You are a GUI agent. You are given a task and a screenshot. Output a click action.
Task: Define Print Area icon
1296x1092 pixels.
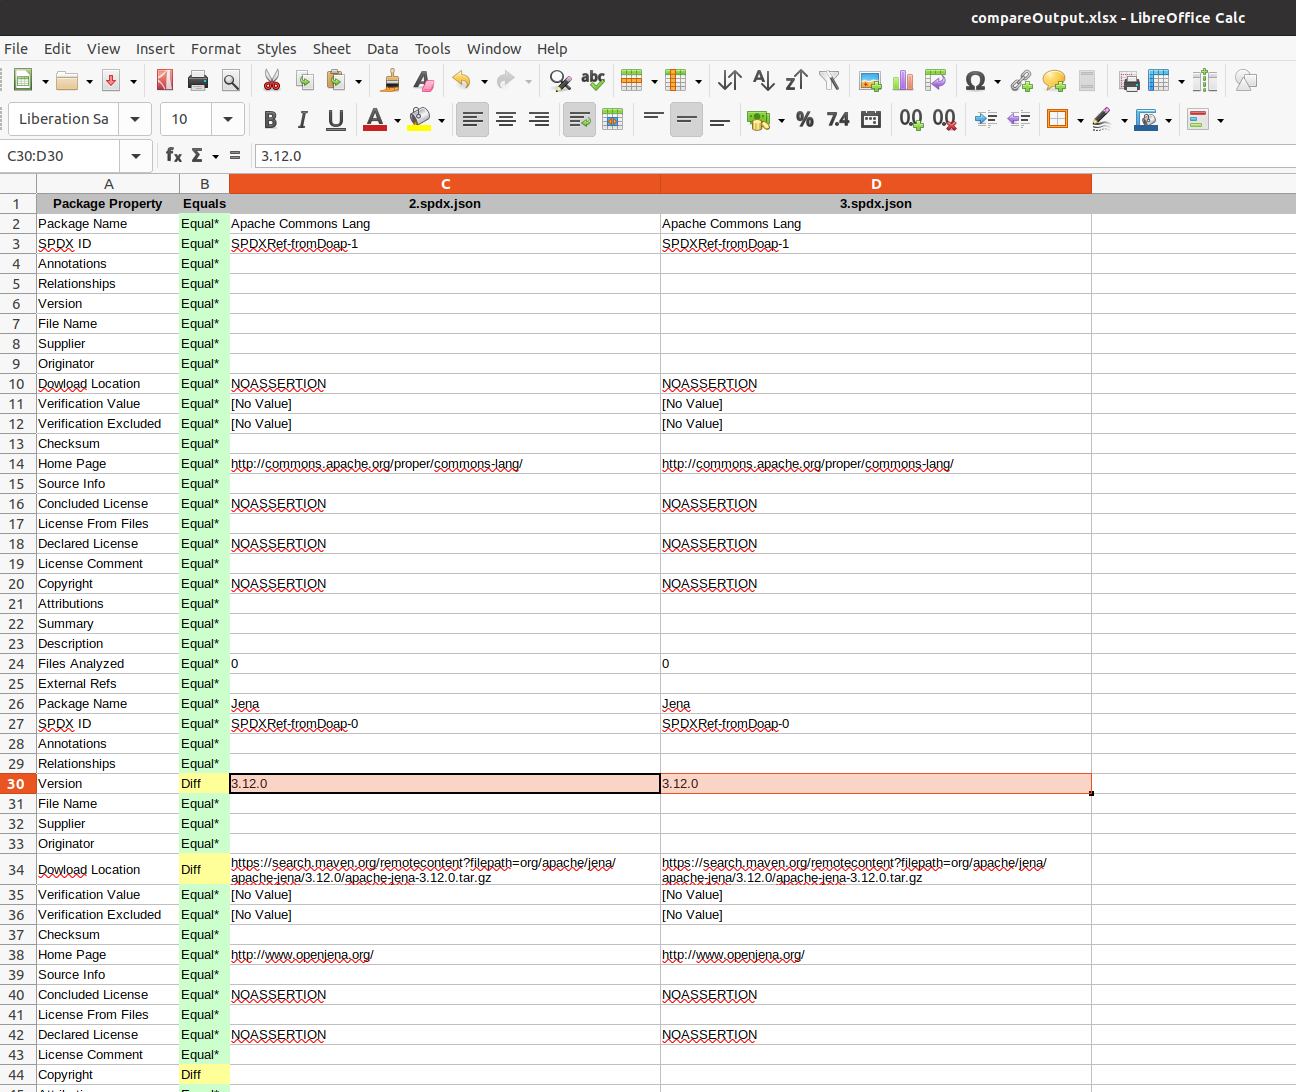coord(1128,81)
